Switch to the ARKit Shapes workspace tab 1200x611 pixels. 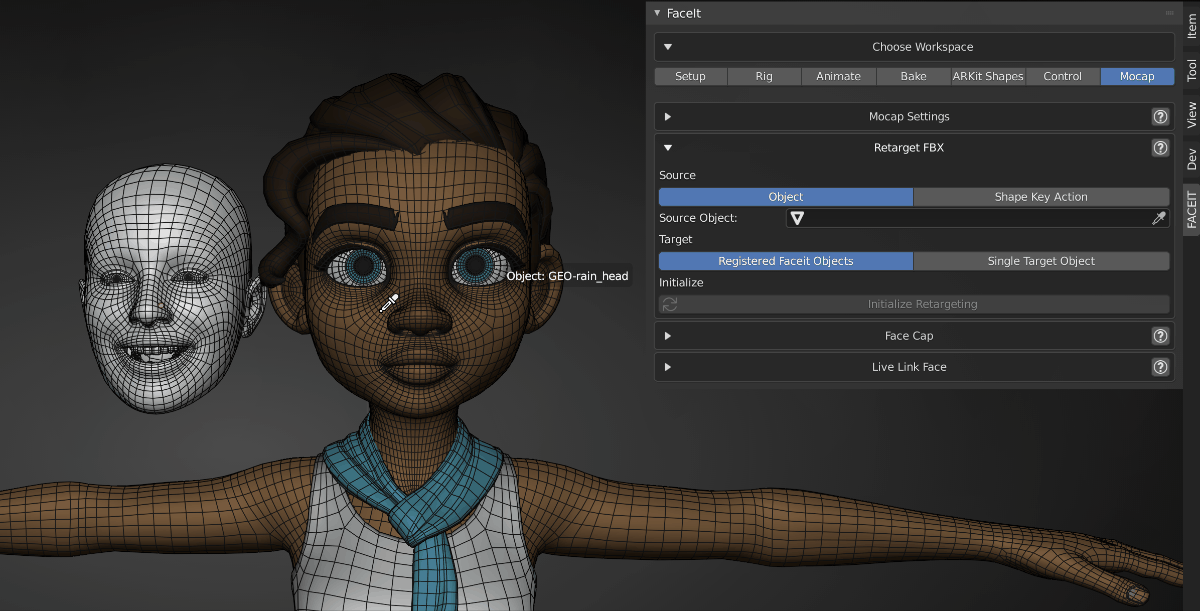(x=987, y=76)
